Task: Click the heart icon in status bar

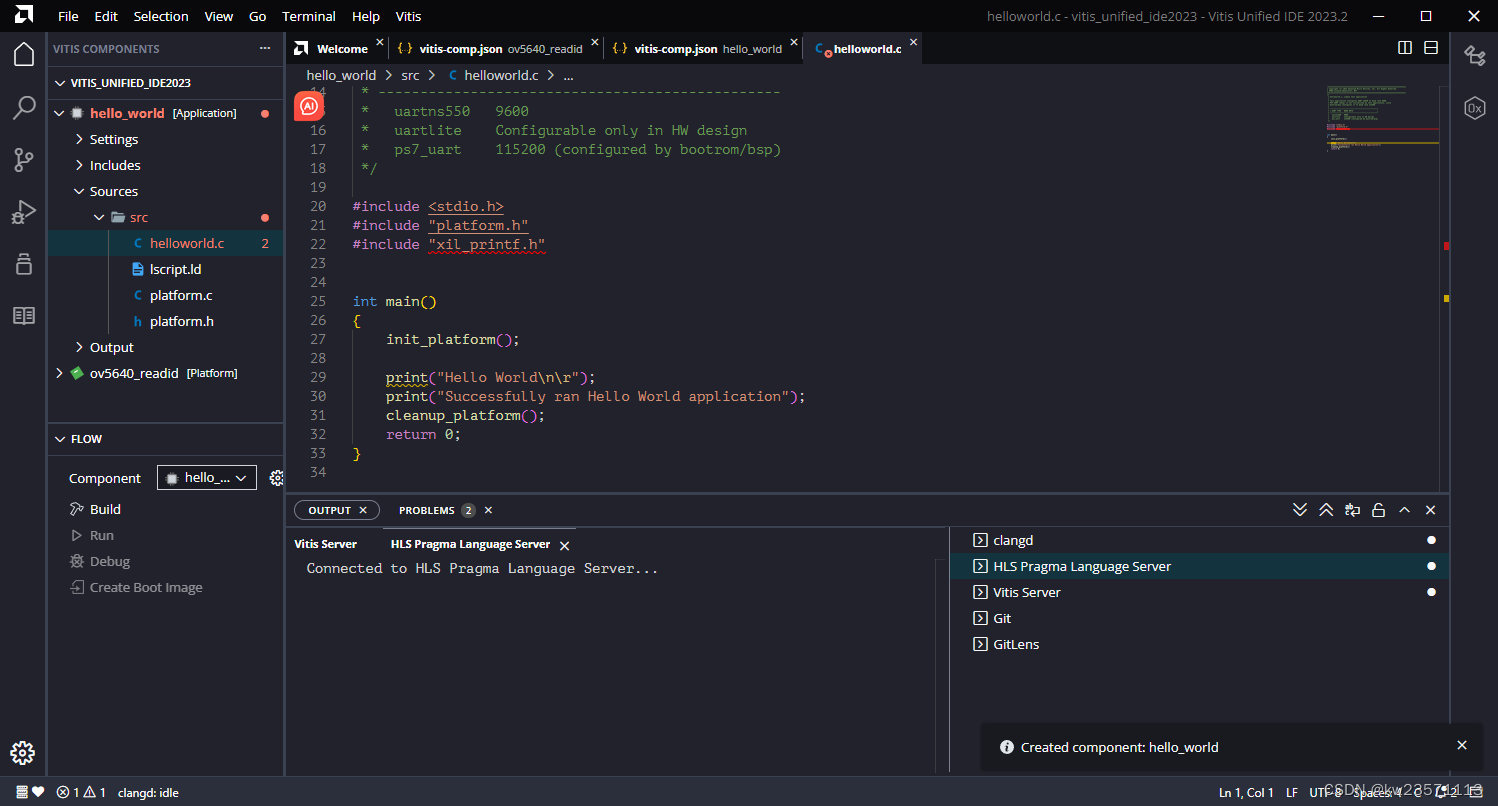Action: pos(38,792)
